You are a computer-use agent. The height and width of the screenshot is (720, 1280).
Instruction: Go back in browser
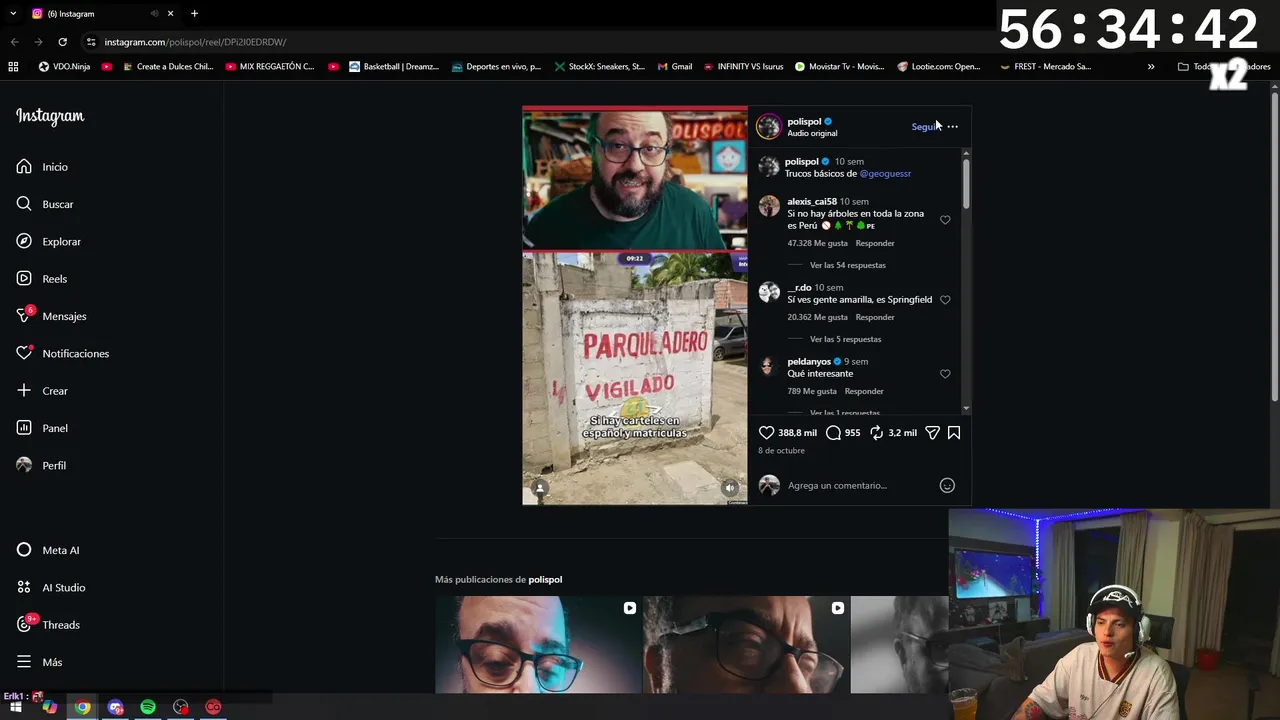tap(14, 42)
